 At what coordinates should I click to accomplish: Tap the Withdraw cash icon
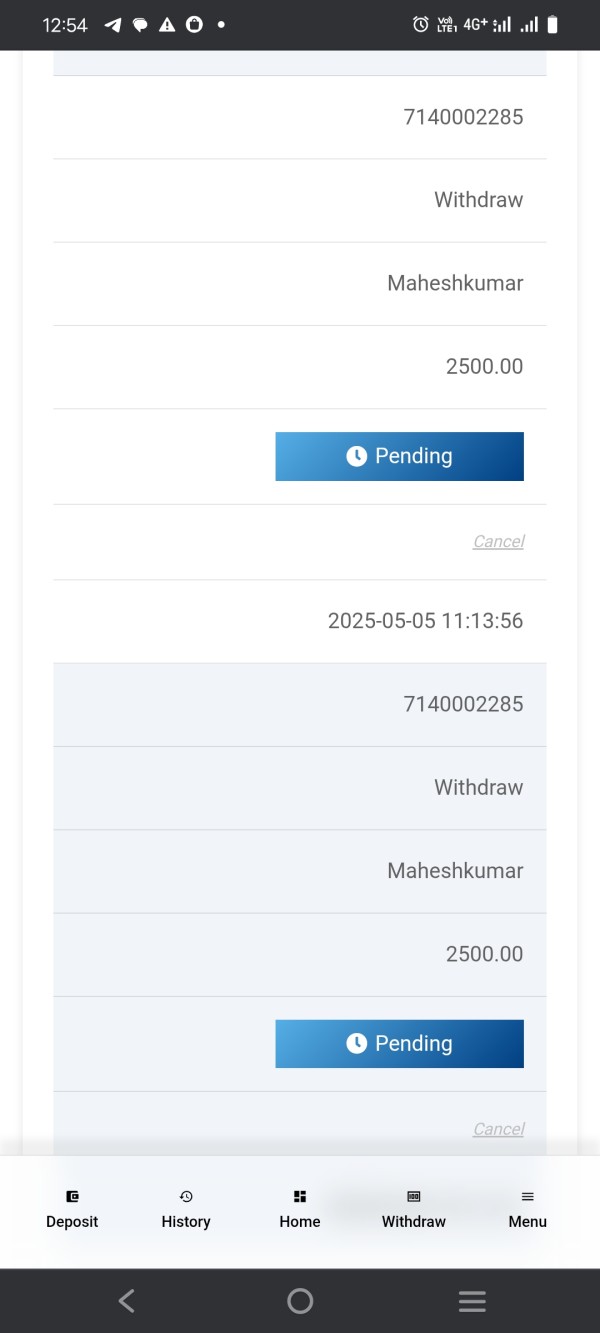(414, 1196)
